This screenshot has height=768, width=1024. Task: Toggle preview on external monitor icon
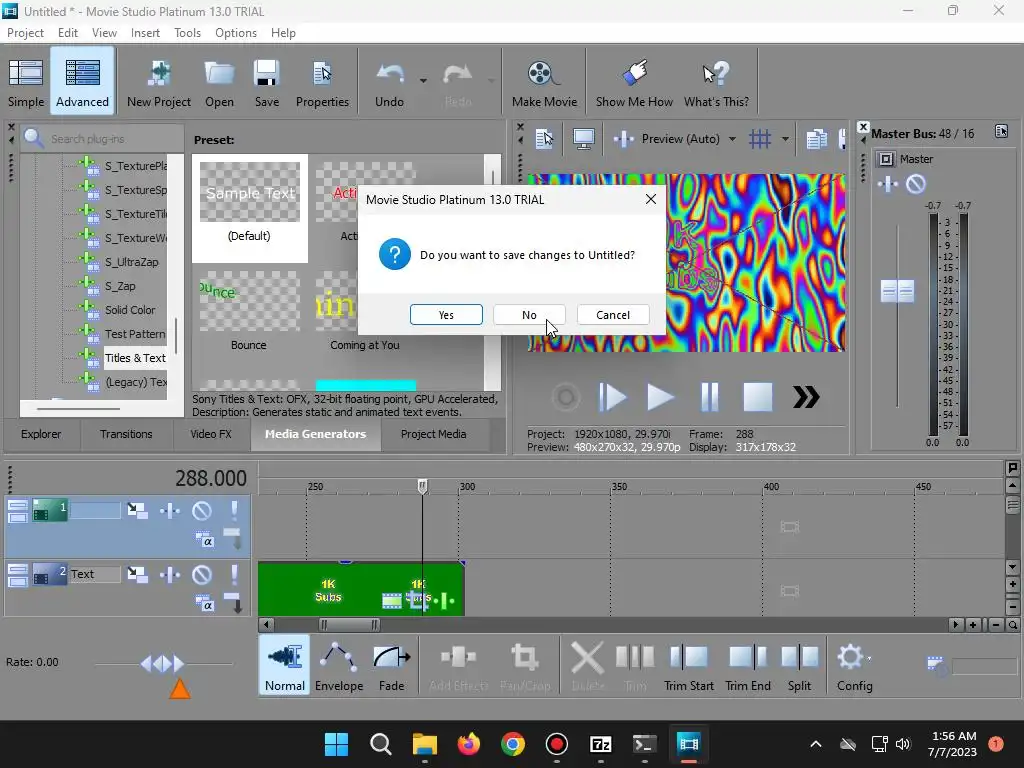(583, 138)
